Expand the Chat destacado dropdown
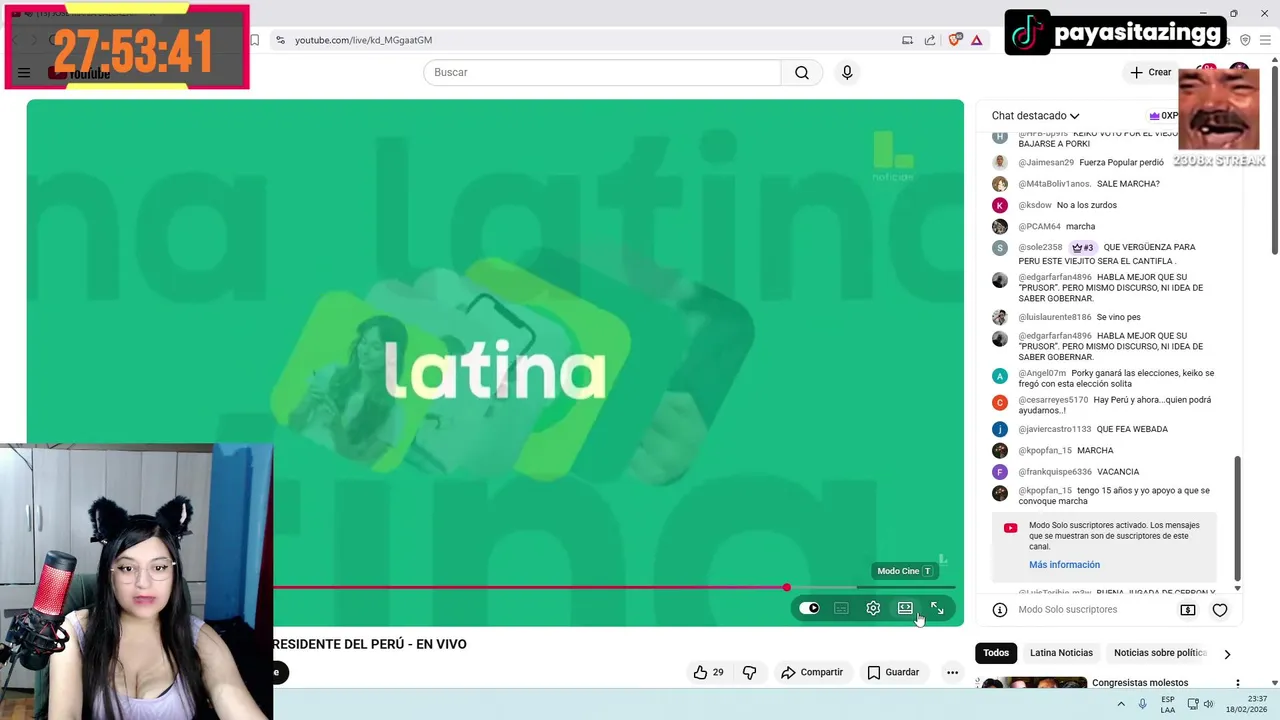This screenshot has width=1280, height=720. [1036, 116]
